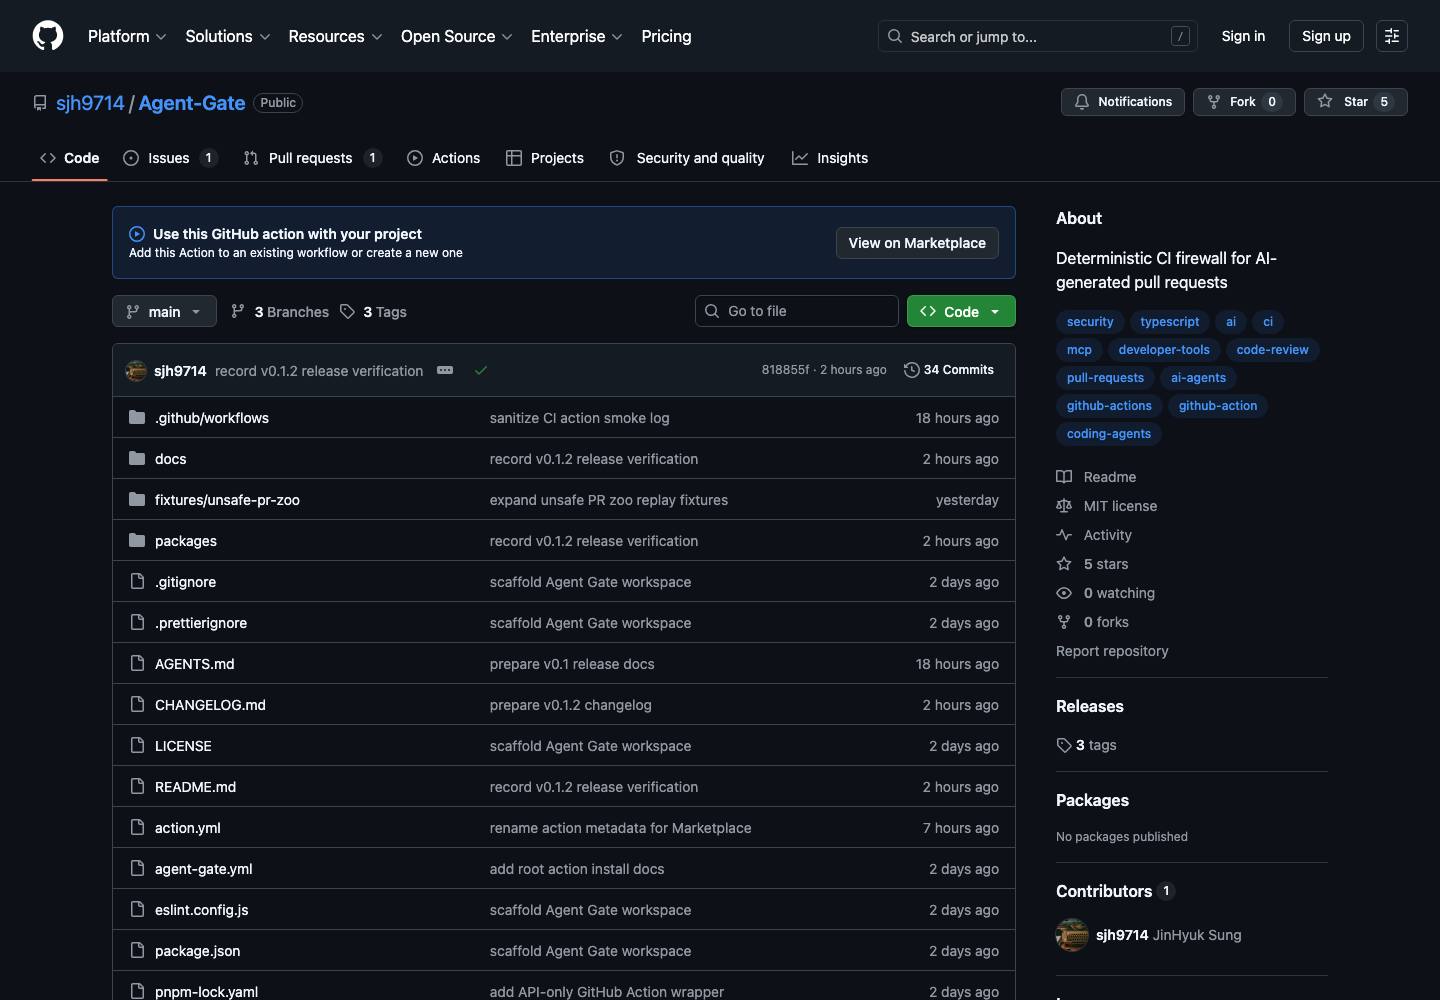1440x1000 pixels.
Task: Star the Agent-Gate repository
Action: 1355,102
